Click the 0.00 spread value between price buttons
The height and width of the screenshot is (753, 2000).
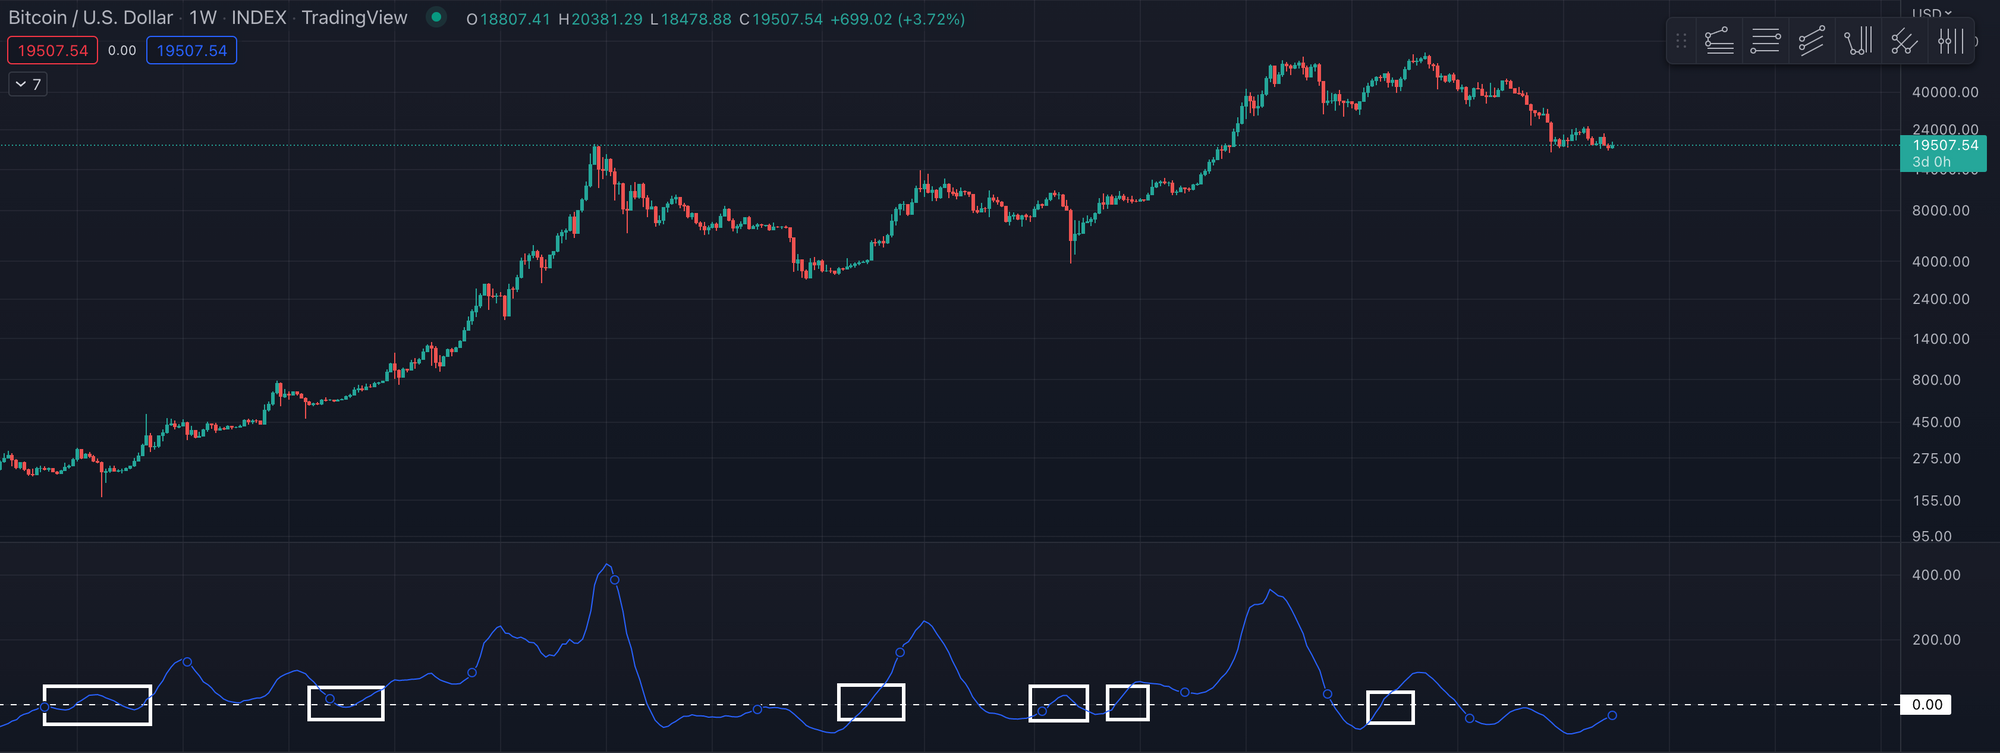[x=122, y=50]
